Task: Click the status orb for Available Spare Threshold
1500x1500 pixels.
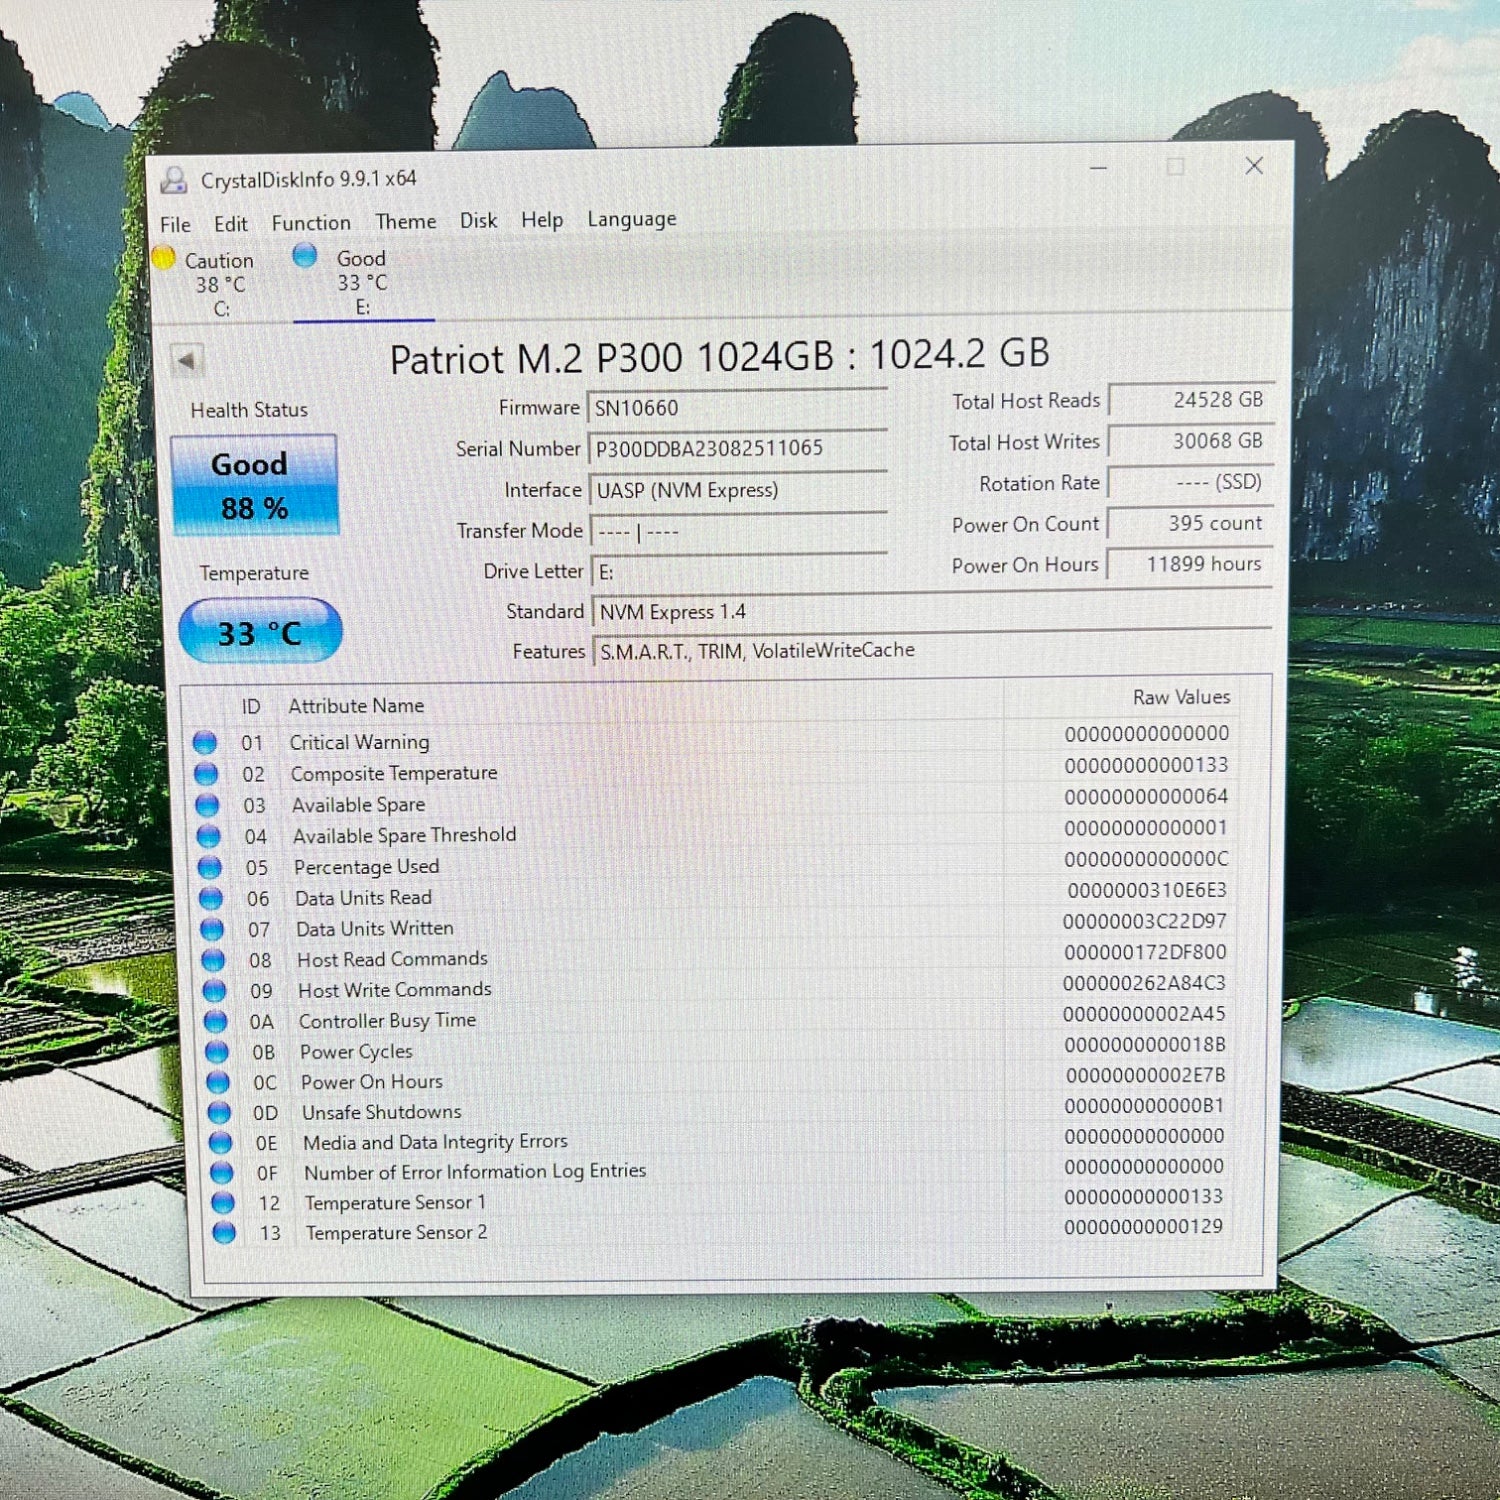Action: tap(208, 836)
